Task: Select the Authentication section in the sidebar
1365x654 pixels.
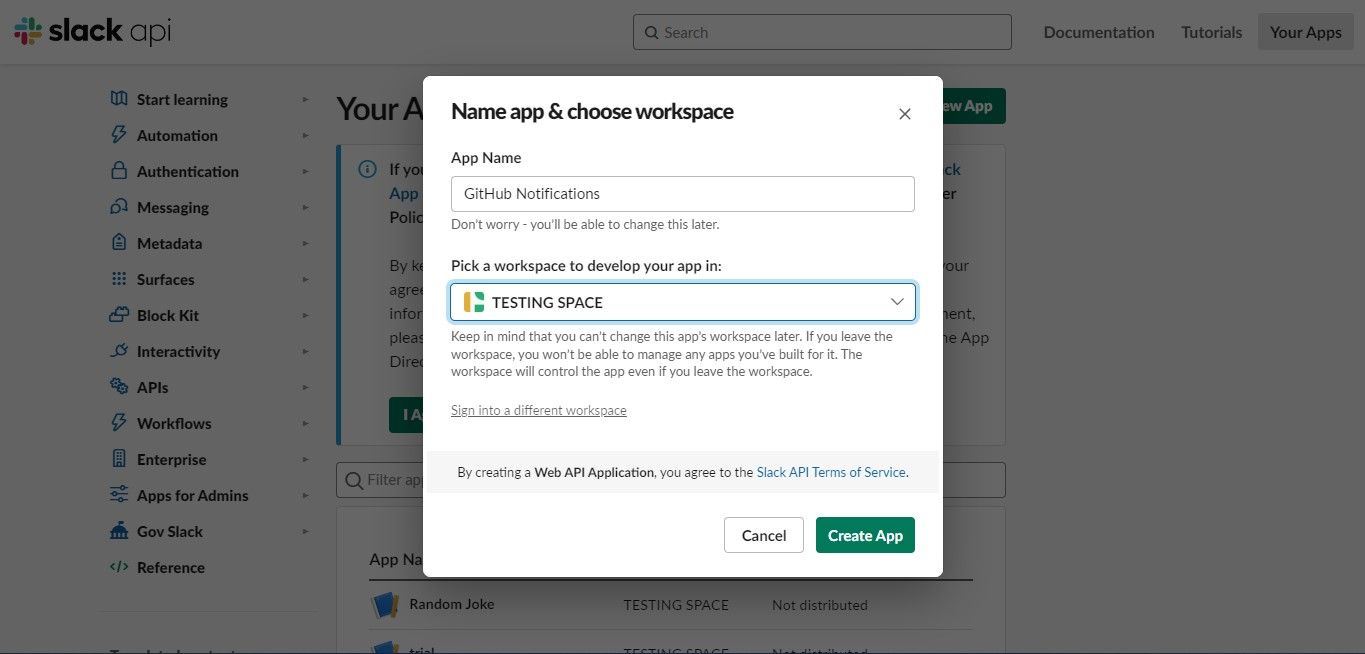Action: (x=187, y=171)
